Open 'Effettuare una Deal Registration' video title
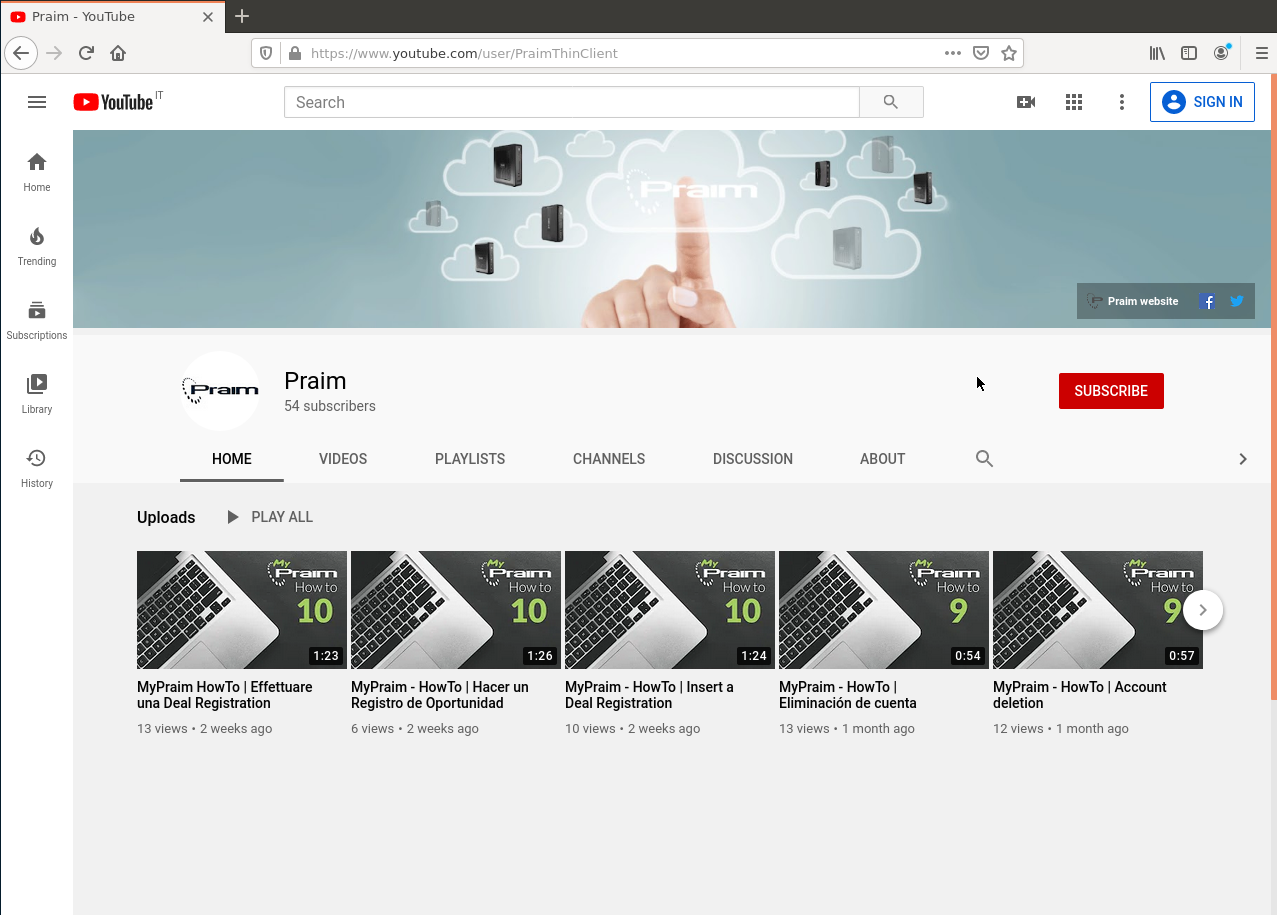1277x915 pixels. point(225,695)
